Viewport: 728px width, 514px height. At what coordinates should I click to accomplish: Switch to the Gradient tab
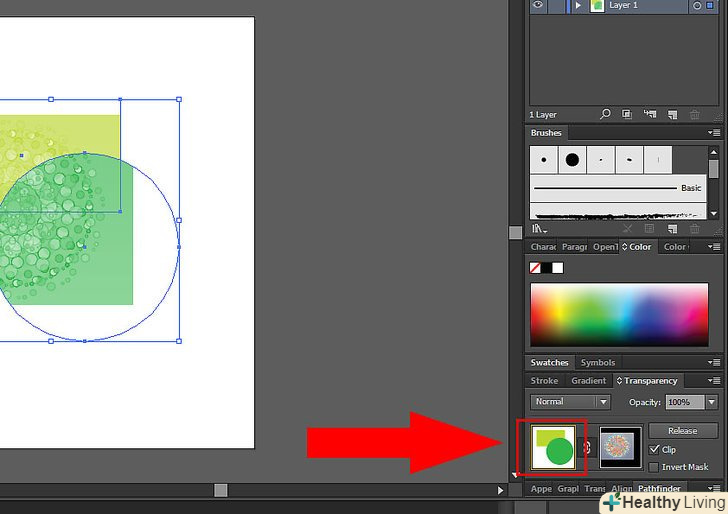coord(588,381)
